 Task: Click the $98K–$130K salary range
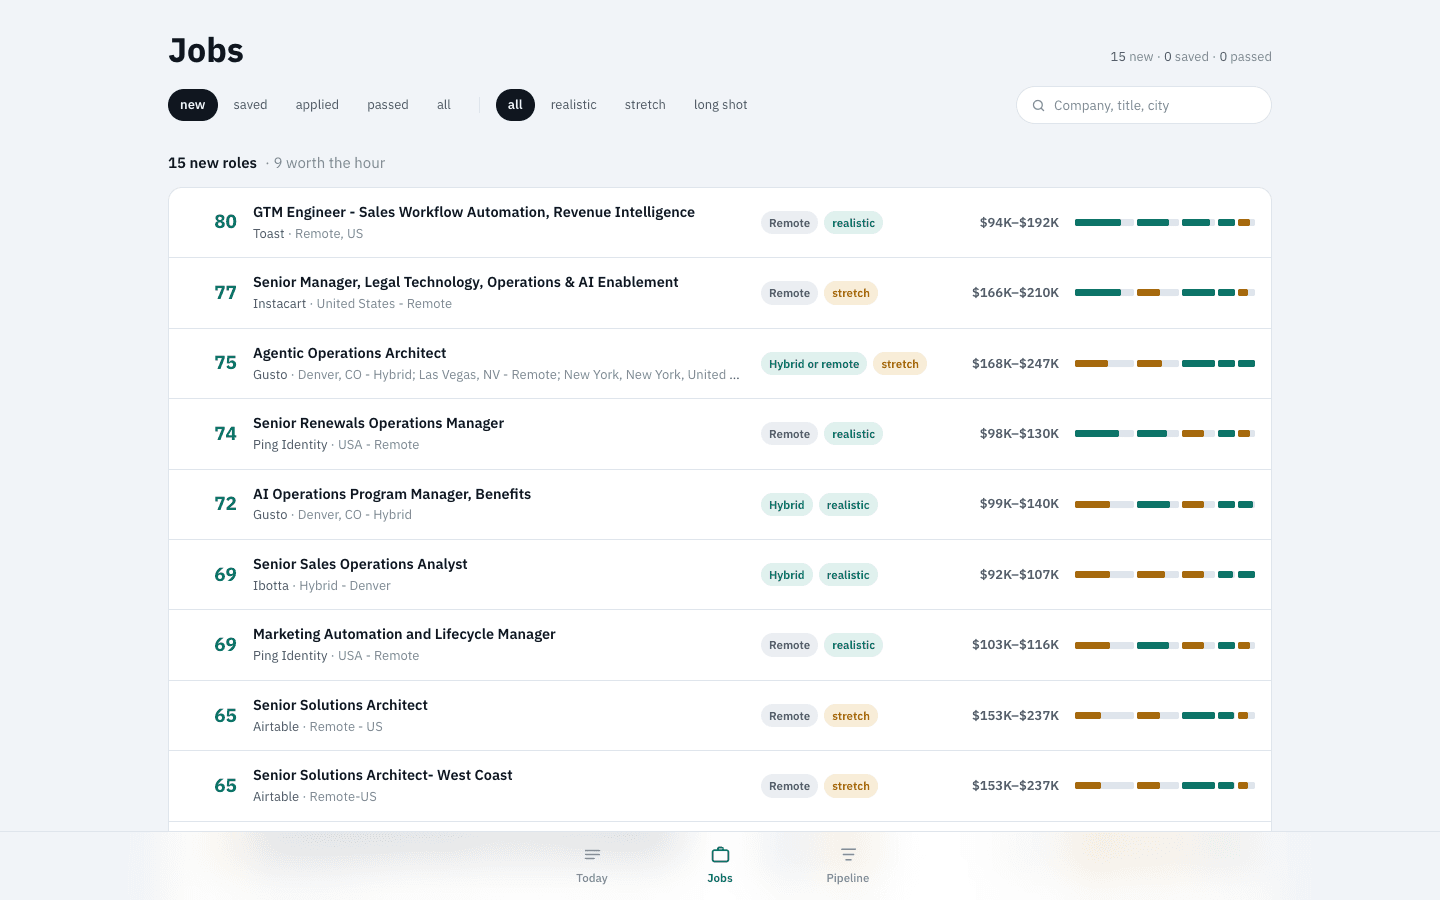pos(1019,434)
